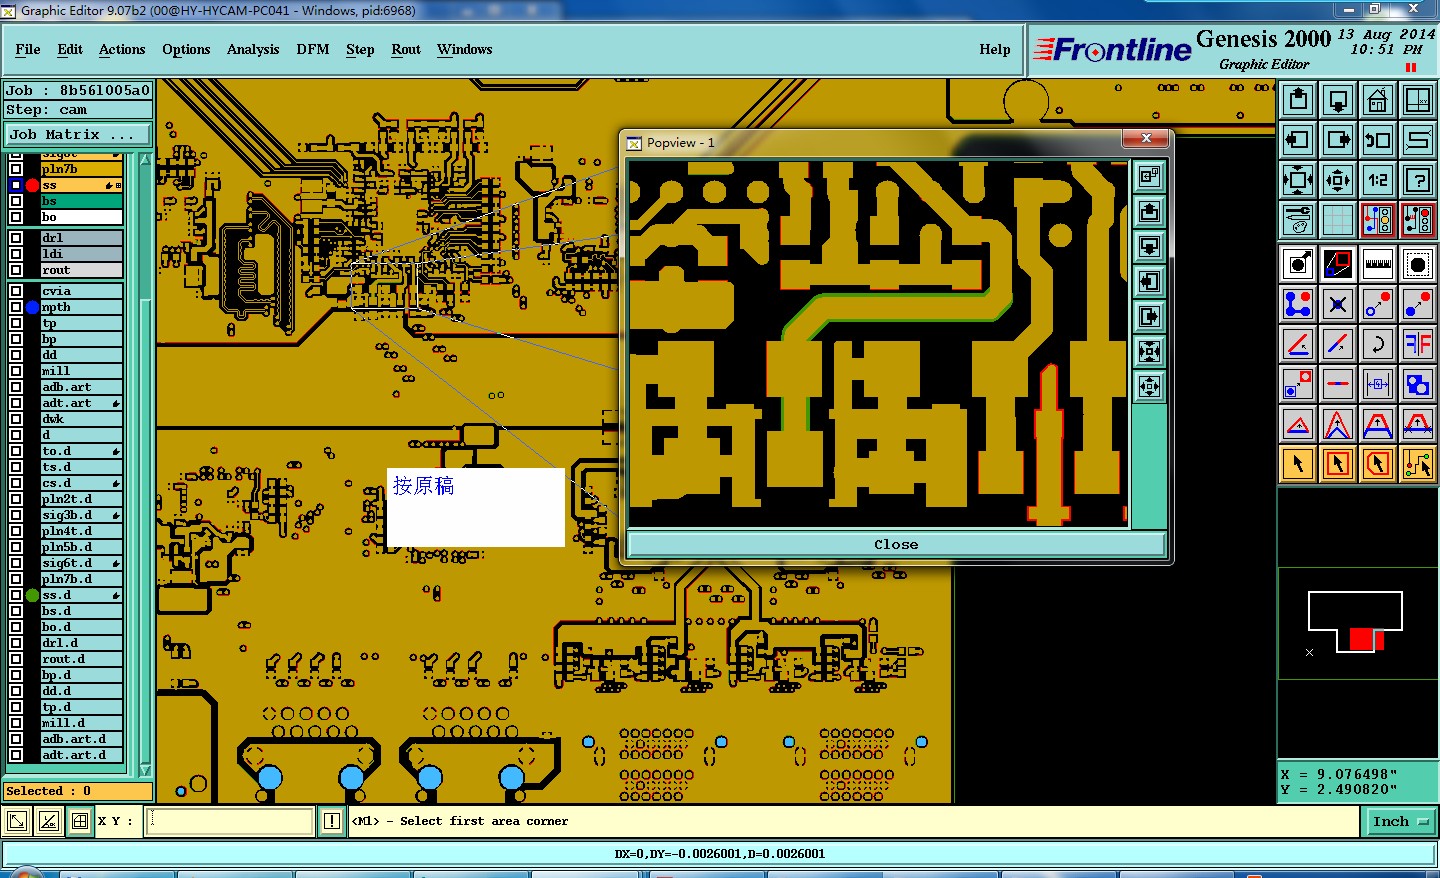This screenshot has width=1440, height=878.
Task: Toggle checkbox for layer mill.d
Action: pos(16,723)
